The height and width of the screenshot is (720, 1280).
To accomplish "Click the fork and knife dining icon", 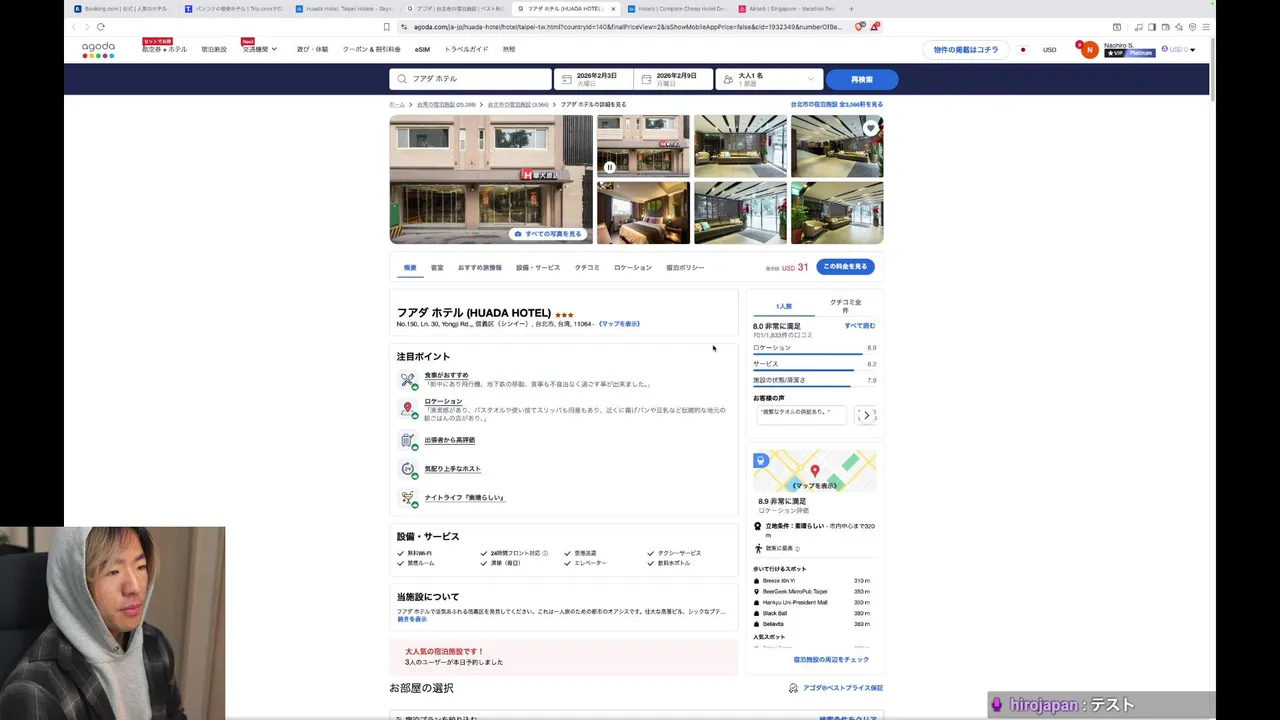I will coord(408,380).
